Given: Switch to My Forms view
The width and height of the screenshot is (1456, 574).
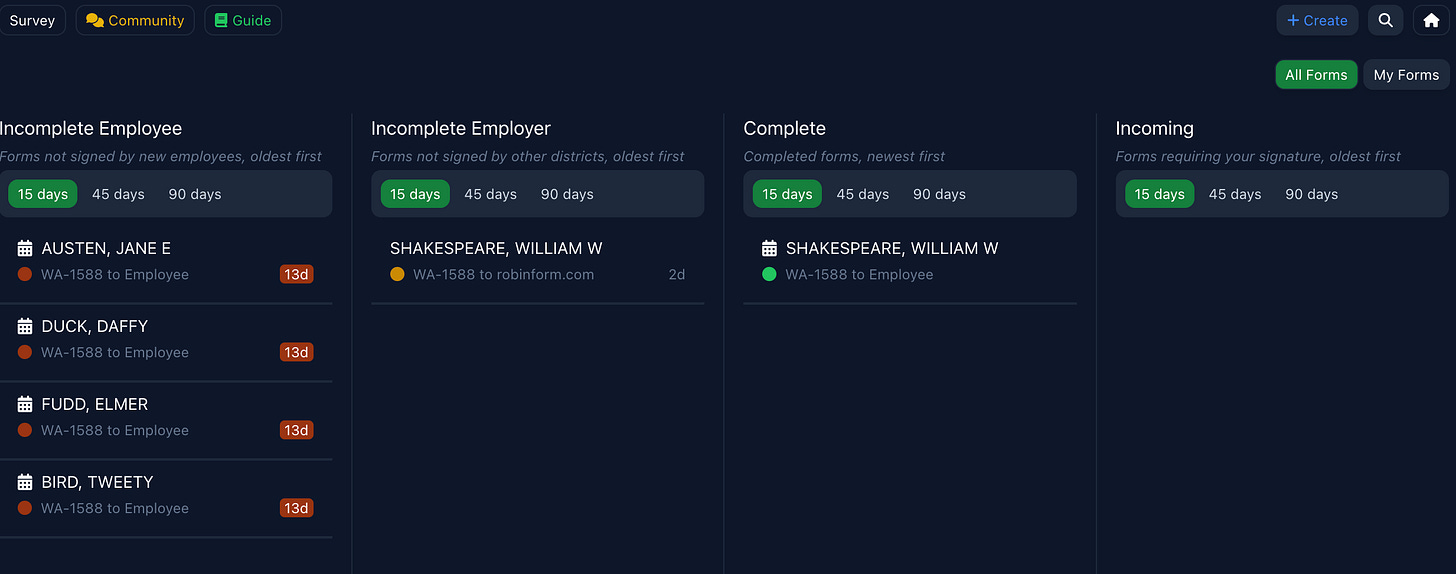Looking at the screenshot, I should click(1406, 75).
